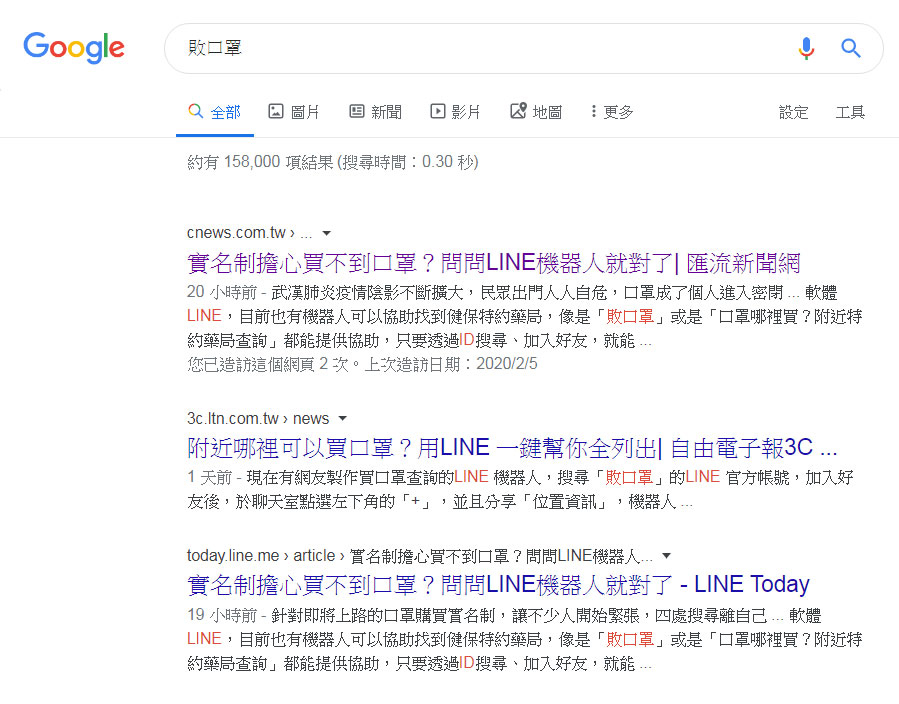Screen dimensions: 899x704
Task: Click the newspaper icon beside 新聞
Action: pos(357,111)
